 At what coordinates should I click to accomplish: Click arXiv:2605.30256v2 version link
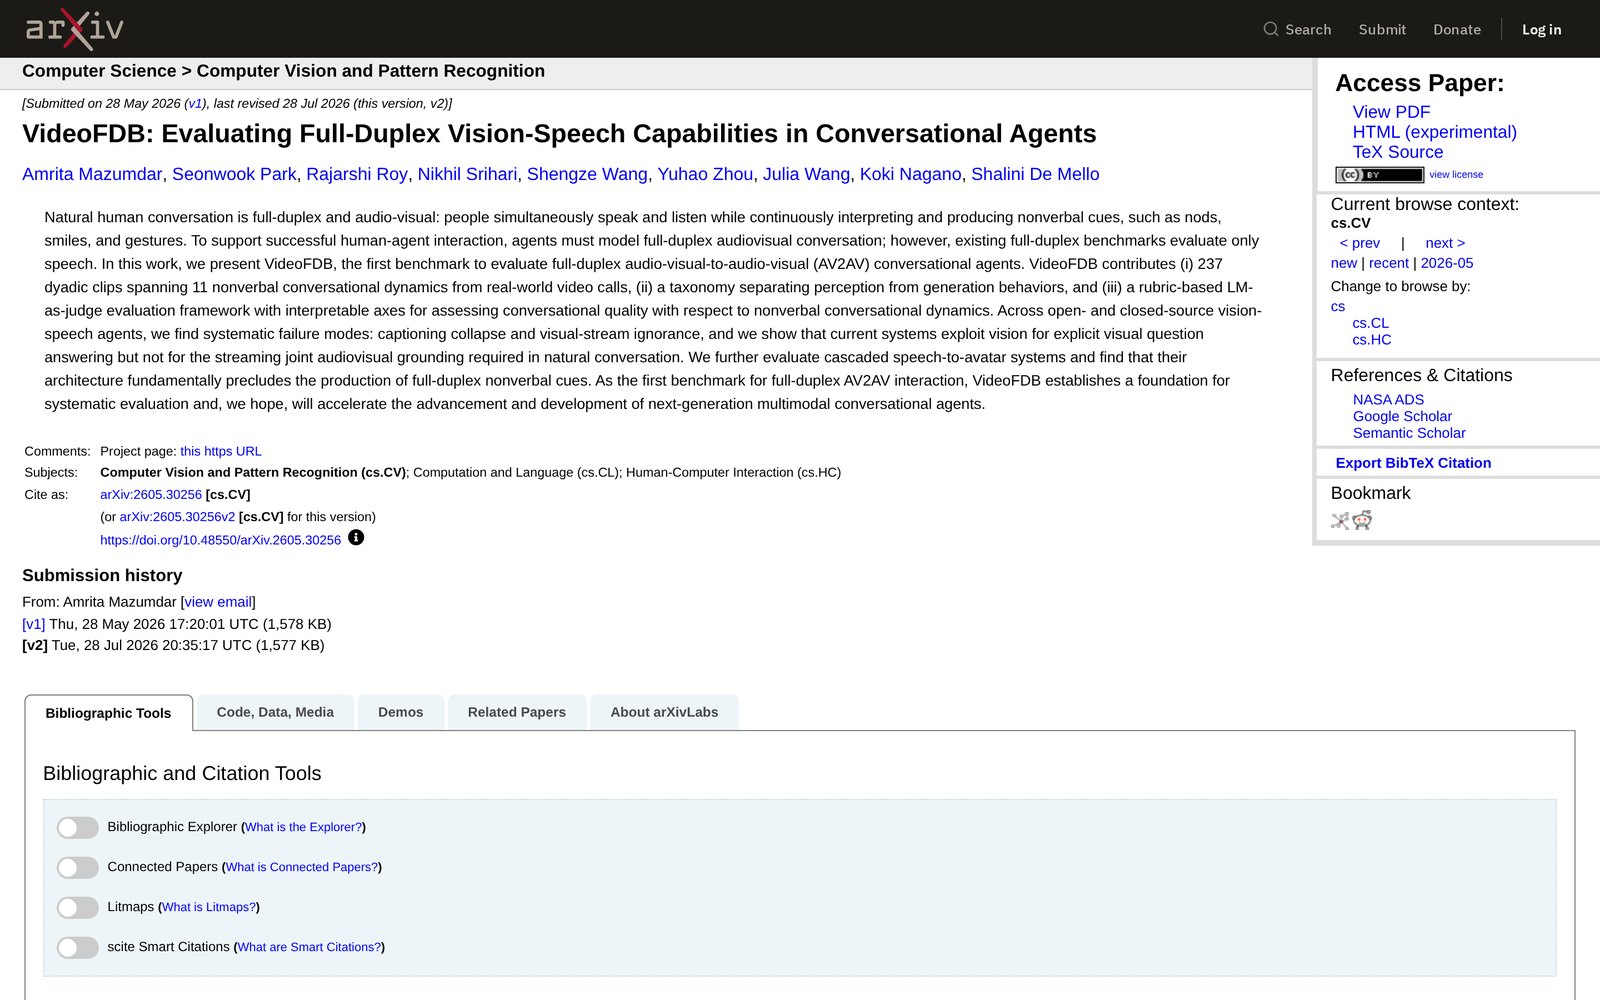[177, 517]
